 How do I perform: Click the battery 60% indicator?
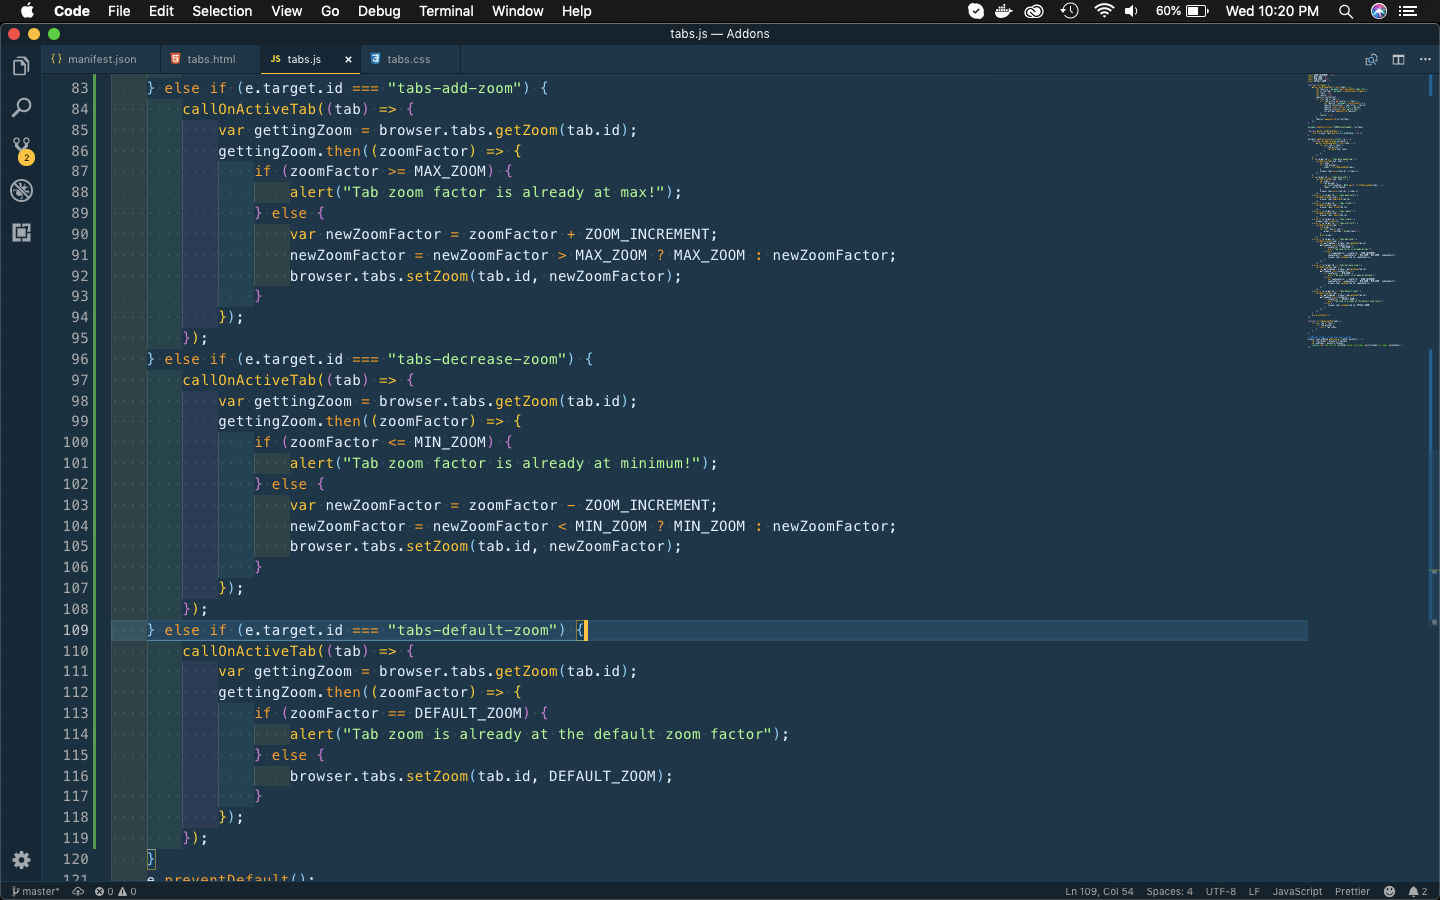[x=1182, y=11]
